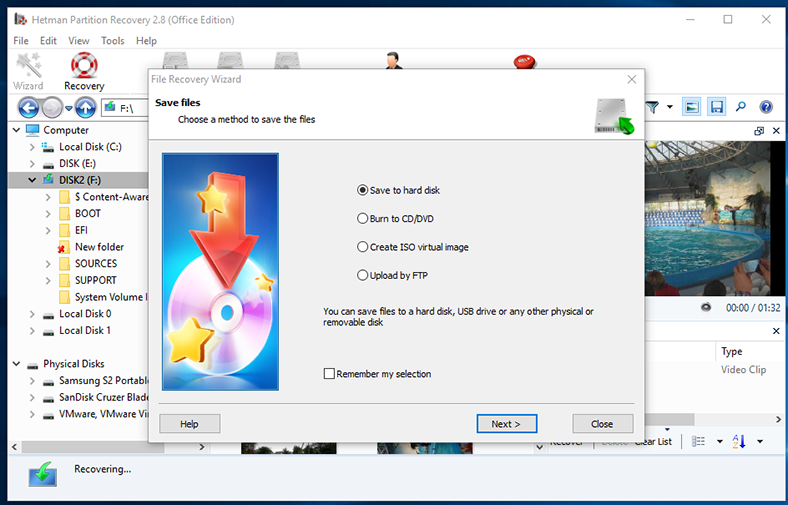Screen dimensions: 788x505
Task: Close the File Recovery Wizard dialog
Action: pos(632,79)
